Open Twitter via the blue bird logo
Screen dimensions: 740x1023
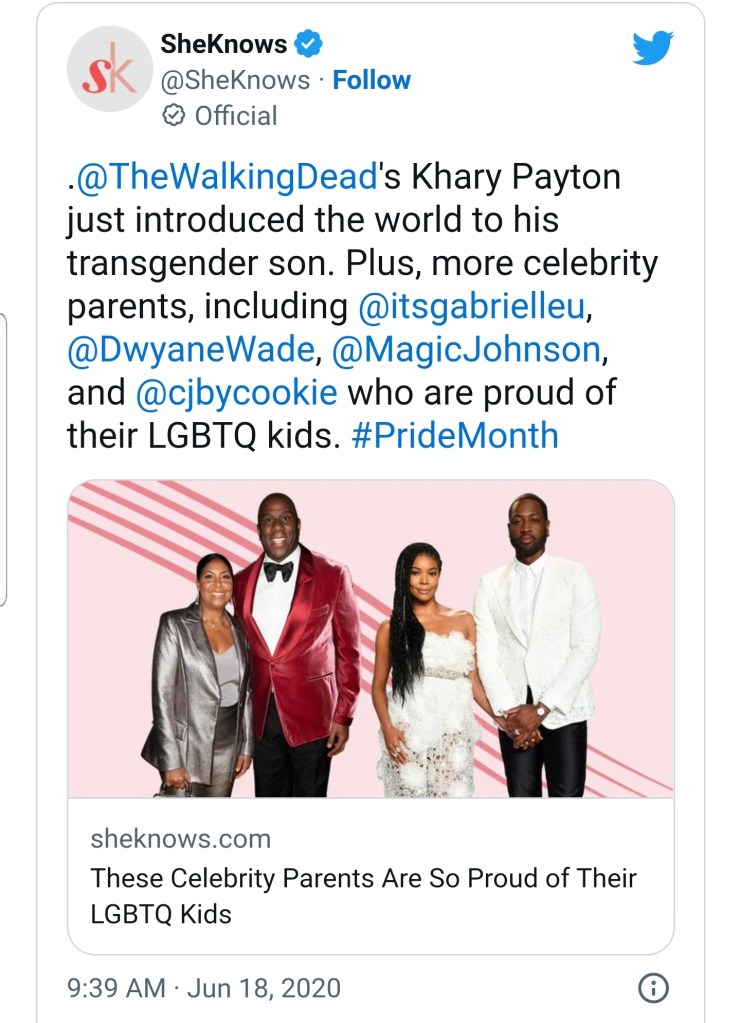(x=652, y=47)
